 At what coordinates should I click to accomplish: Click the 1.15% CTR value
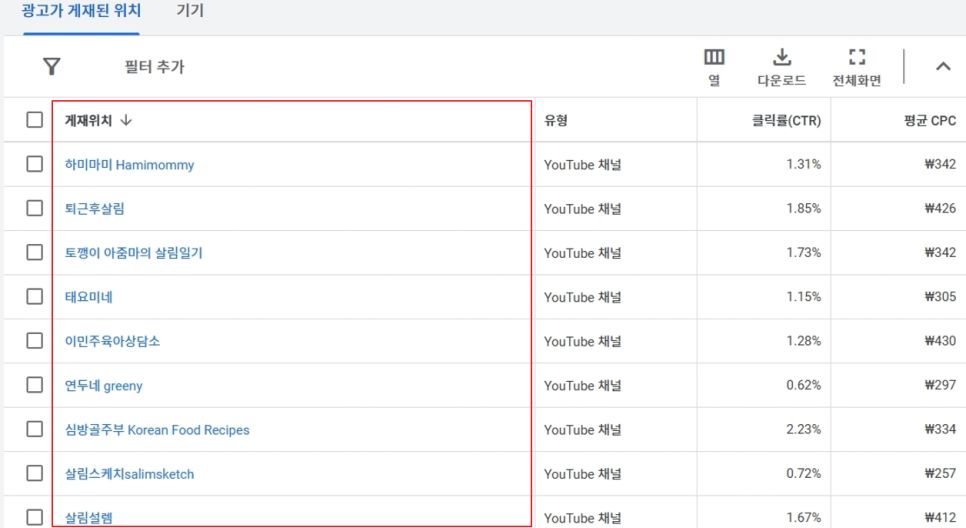[x=803, y=296]
